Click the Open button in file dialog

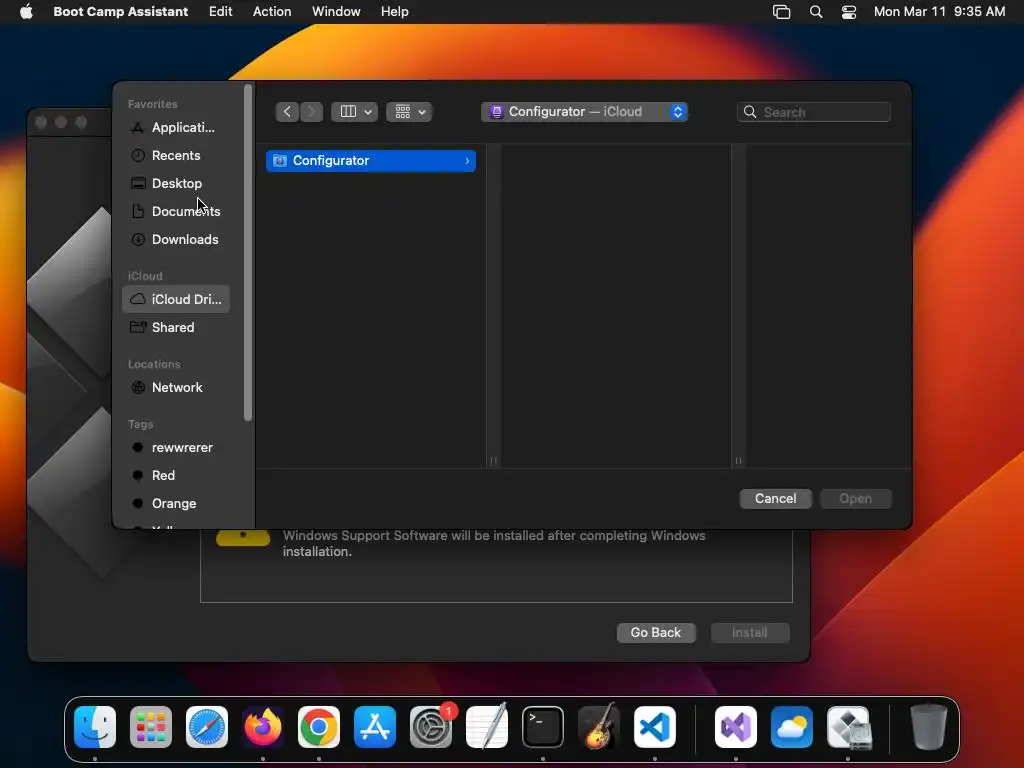pyautogui.click(x=856, y=498)
